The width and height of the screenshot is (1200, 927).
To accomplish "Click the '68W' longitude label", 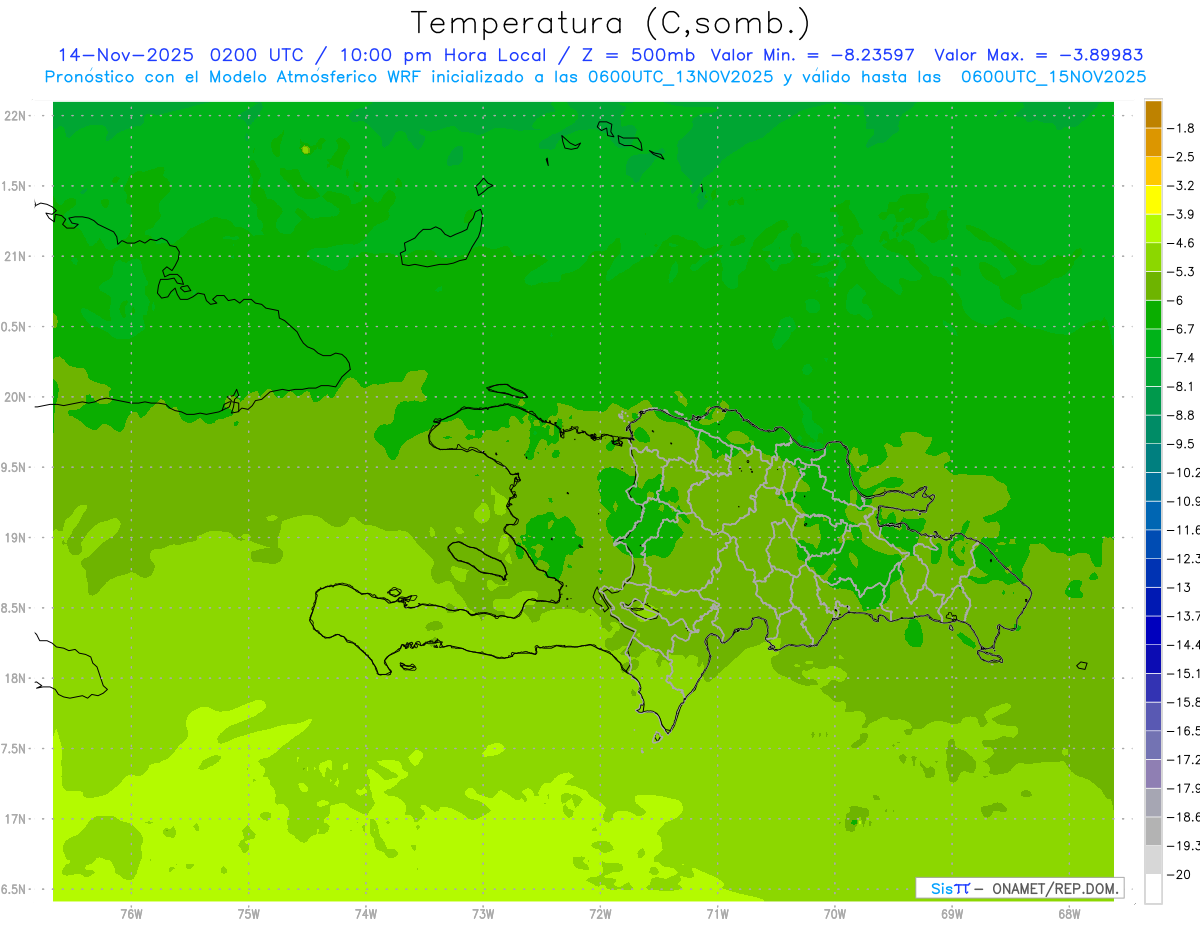I will [1069, 914].
